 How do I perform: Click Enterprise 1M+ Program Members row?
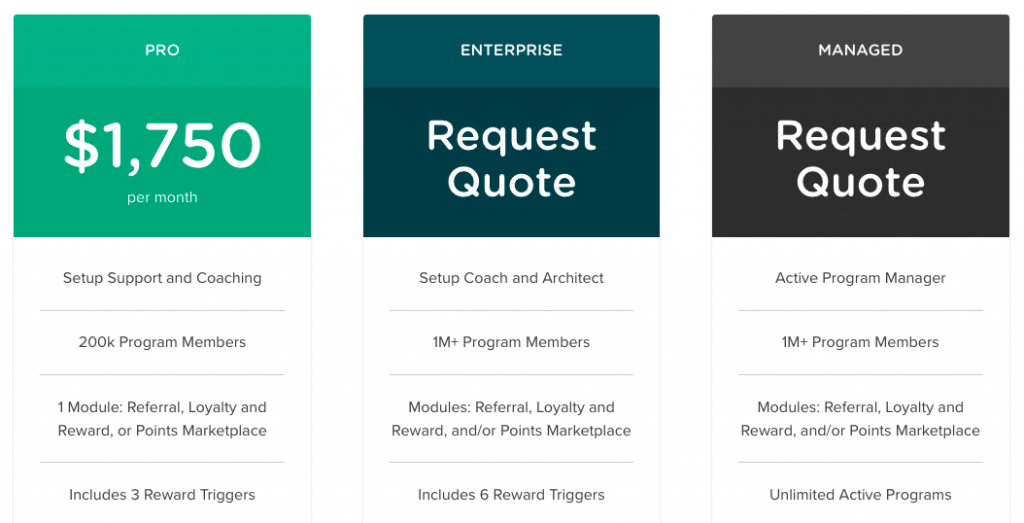pyautogui.click(x=511, y=342)
